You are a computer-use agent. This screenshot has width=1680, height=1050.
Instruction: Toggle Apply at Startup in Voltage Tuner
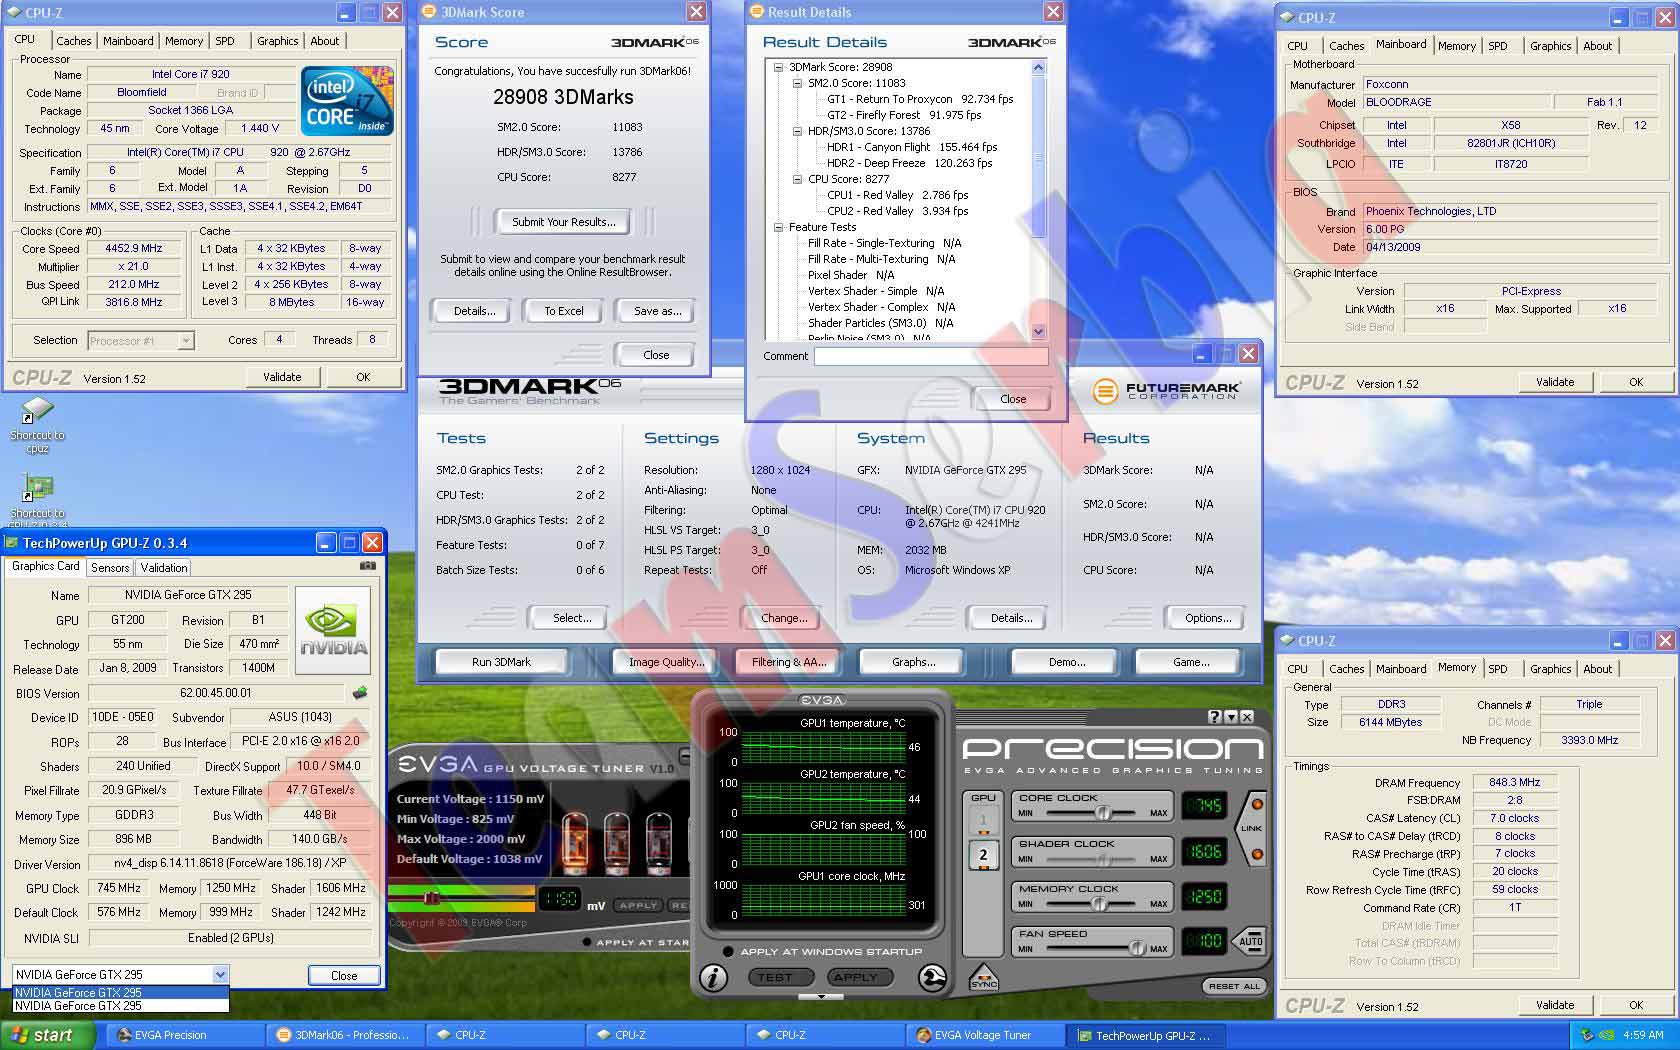pyautogui.click(x=587, y=942)
